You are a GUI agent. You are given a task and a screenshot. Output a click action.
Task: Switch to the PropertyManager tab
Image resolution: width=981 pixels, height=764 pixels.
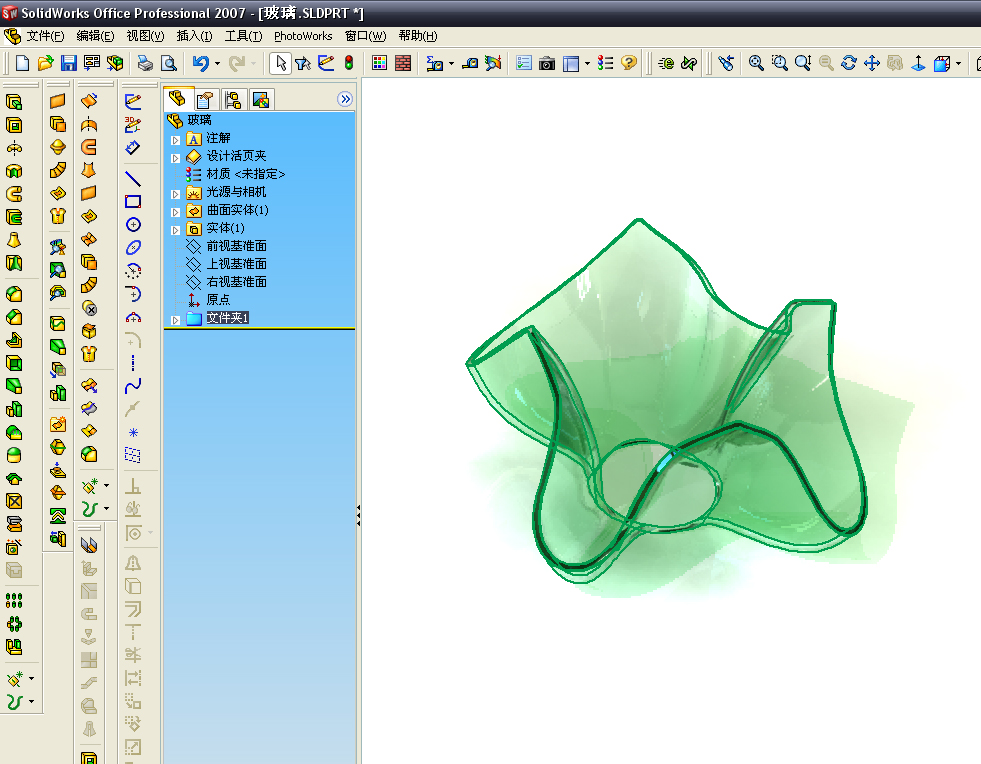pyautogui.click(x=205, y=99)
